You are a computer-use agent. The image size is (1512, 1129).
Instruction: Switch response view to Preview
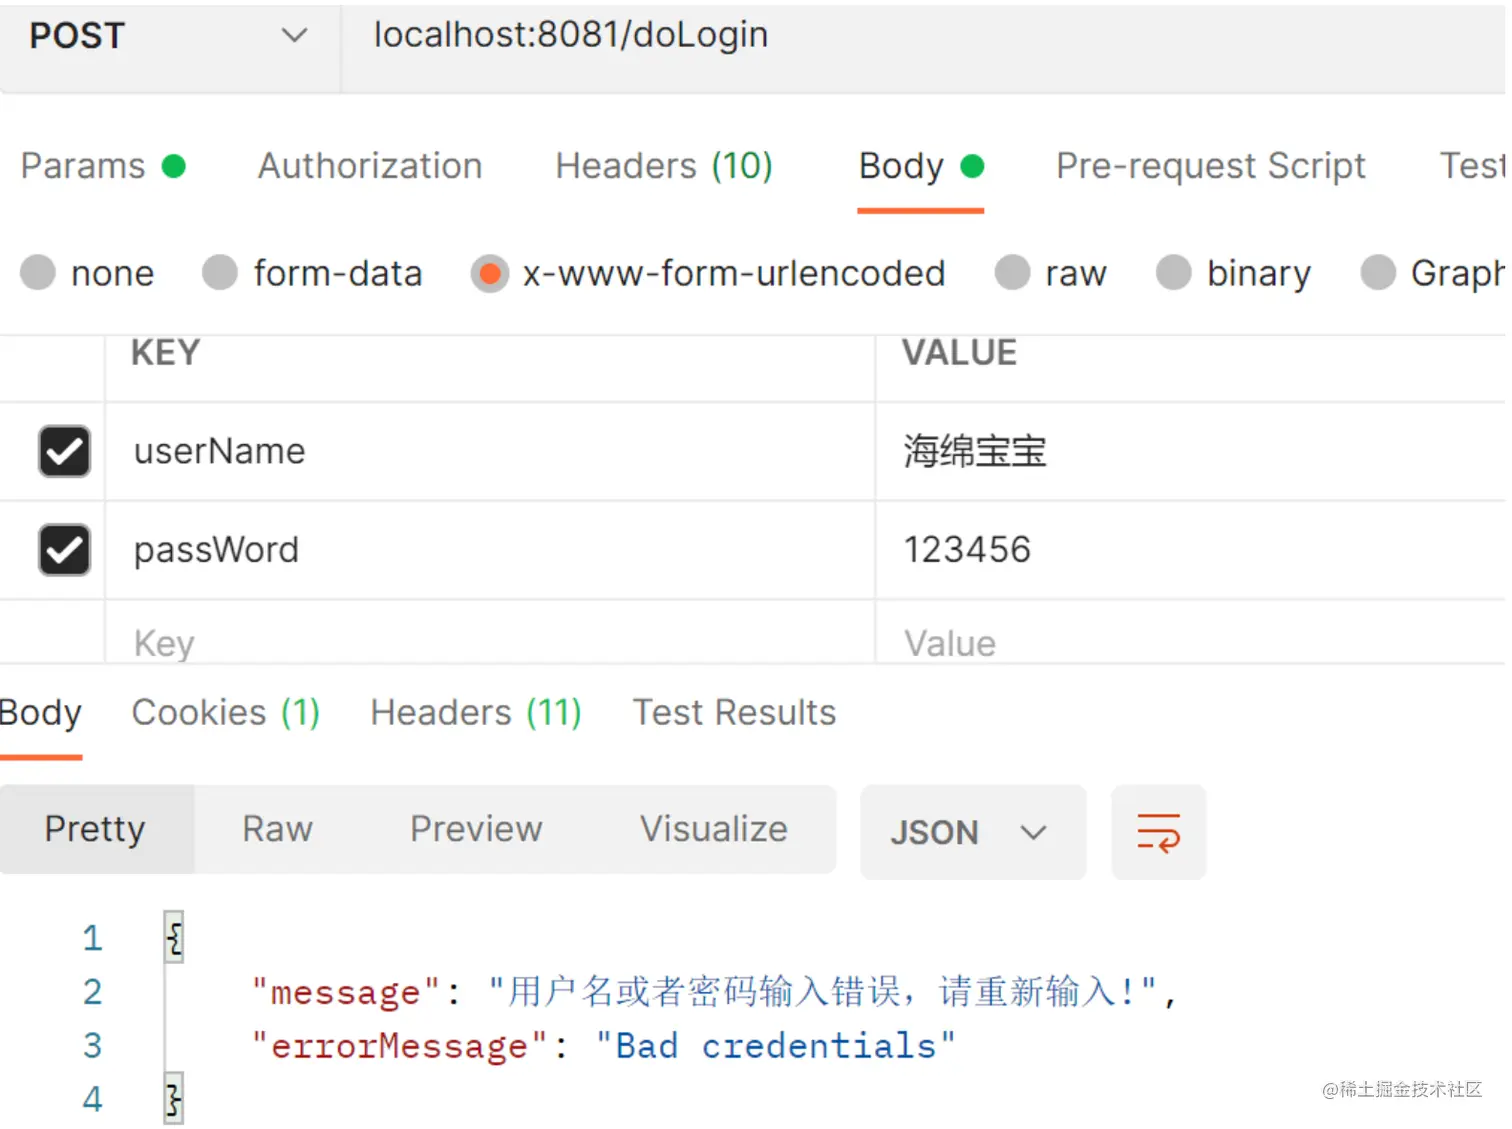tap(476, 829)
